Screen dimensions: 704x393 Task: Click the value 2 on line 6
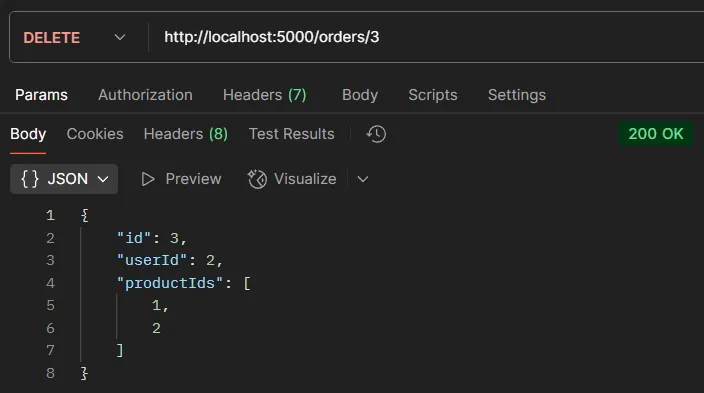[x=156, y=328]
